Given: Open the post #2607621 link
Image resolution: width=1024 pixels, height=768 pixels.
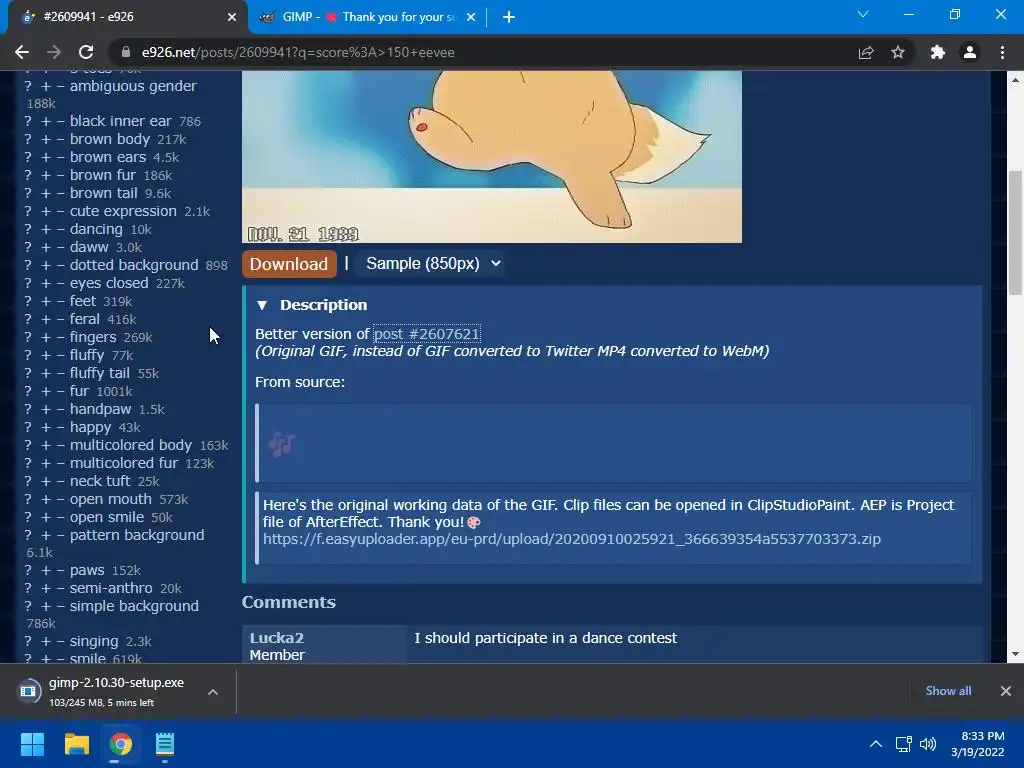Looking at the screenshot, I should coord(426,334).
